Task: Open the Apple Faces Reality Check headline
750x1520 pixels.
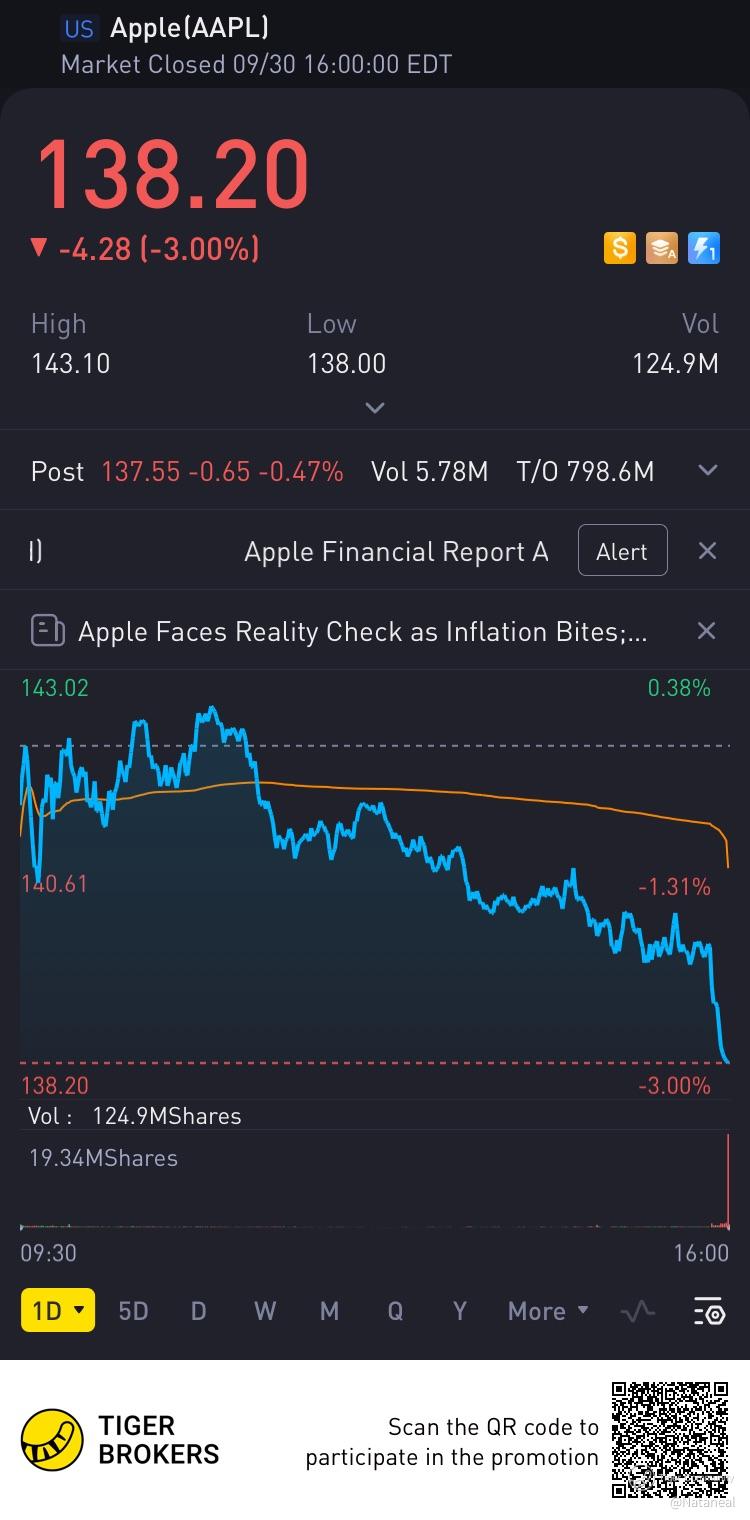Action: 362,632
